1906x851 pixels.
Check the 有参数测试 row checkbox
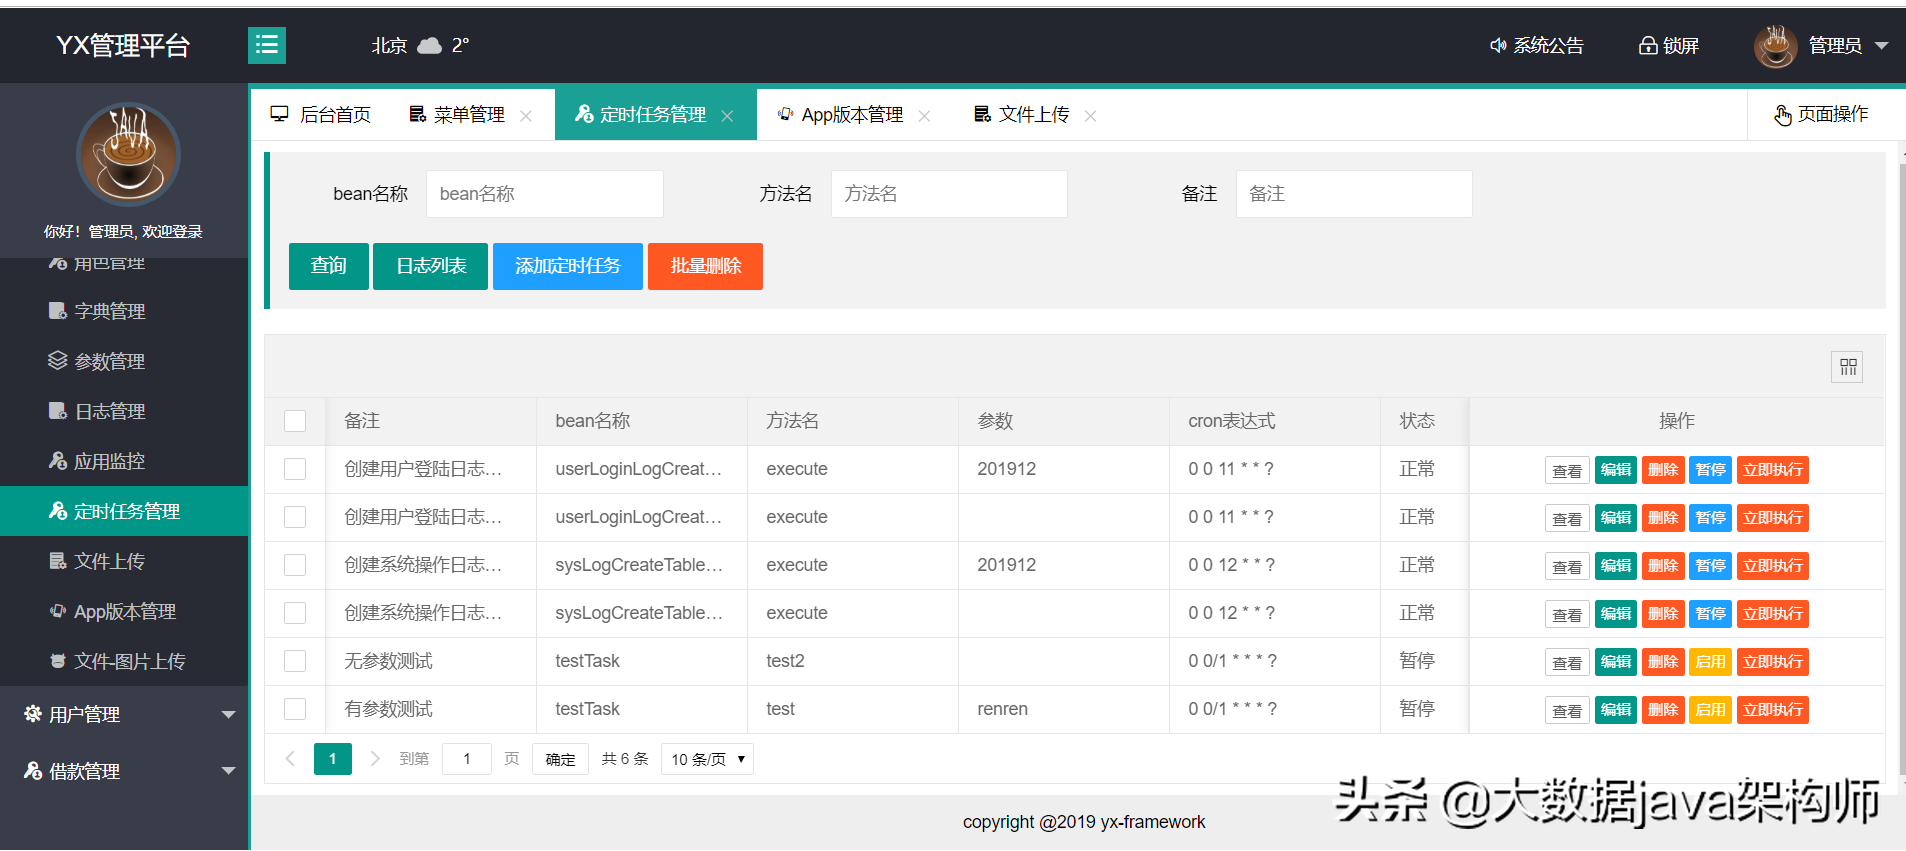point(295,709)
